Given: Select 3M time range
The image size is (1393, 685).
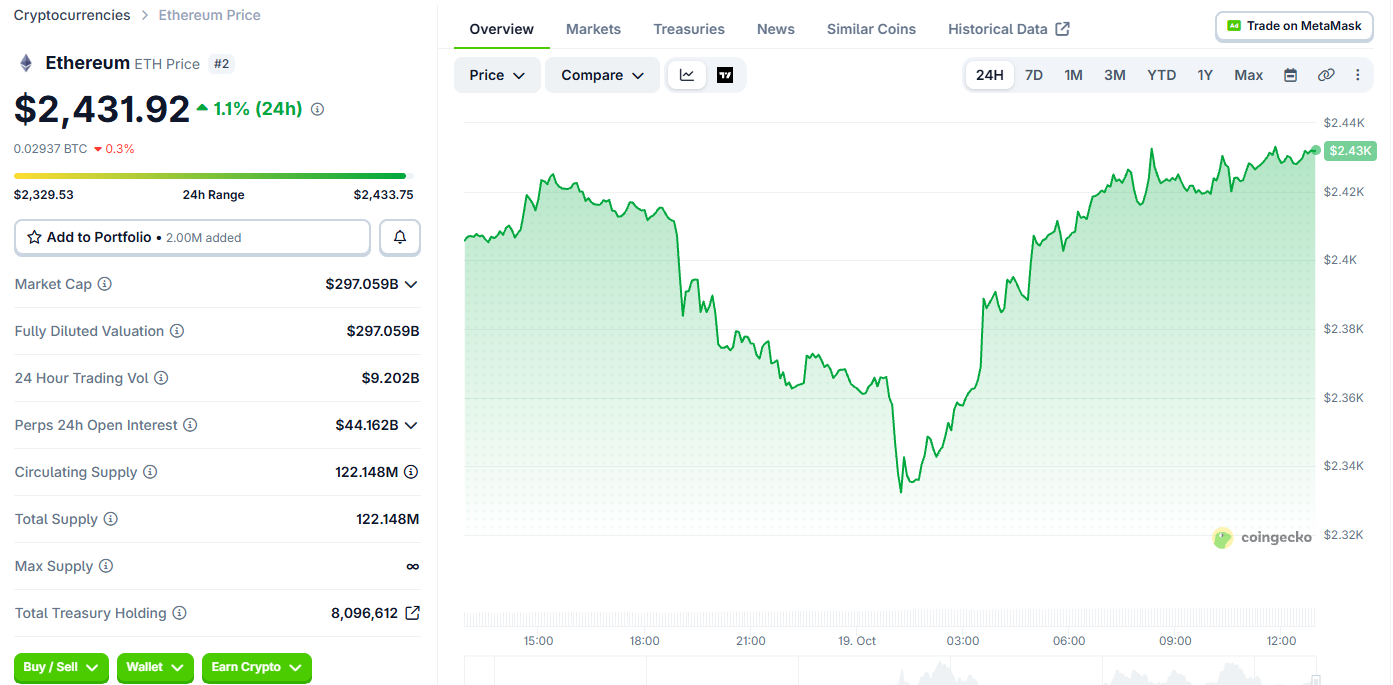Looking at the screenshot, I should pyautogui.click(x=1115, y=75).
